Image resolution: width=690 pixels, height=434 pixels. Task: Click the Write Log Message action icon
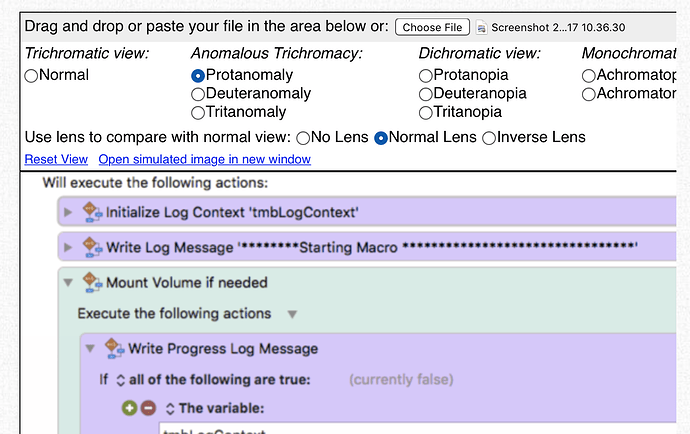pos(92,247)
